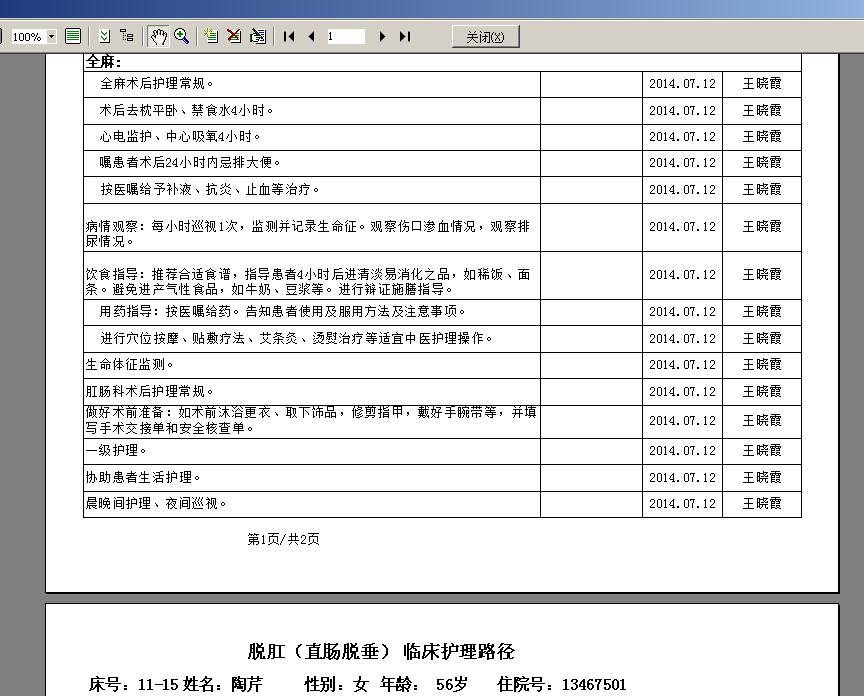Select the row 心电监护、中心吸氧4小时。
This screenshot has width=864, height=696.
tap(442, 137)
